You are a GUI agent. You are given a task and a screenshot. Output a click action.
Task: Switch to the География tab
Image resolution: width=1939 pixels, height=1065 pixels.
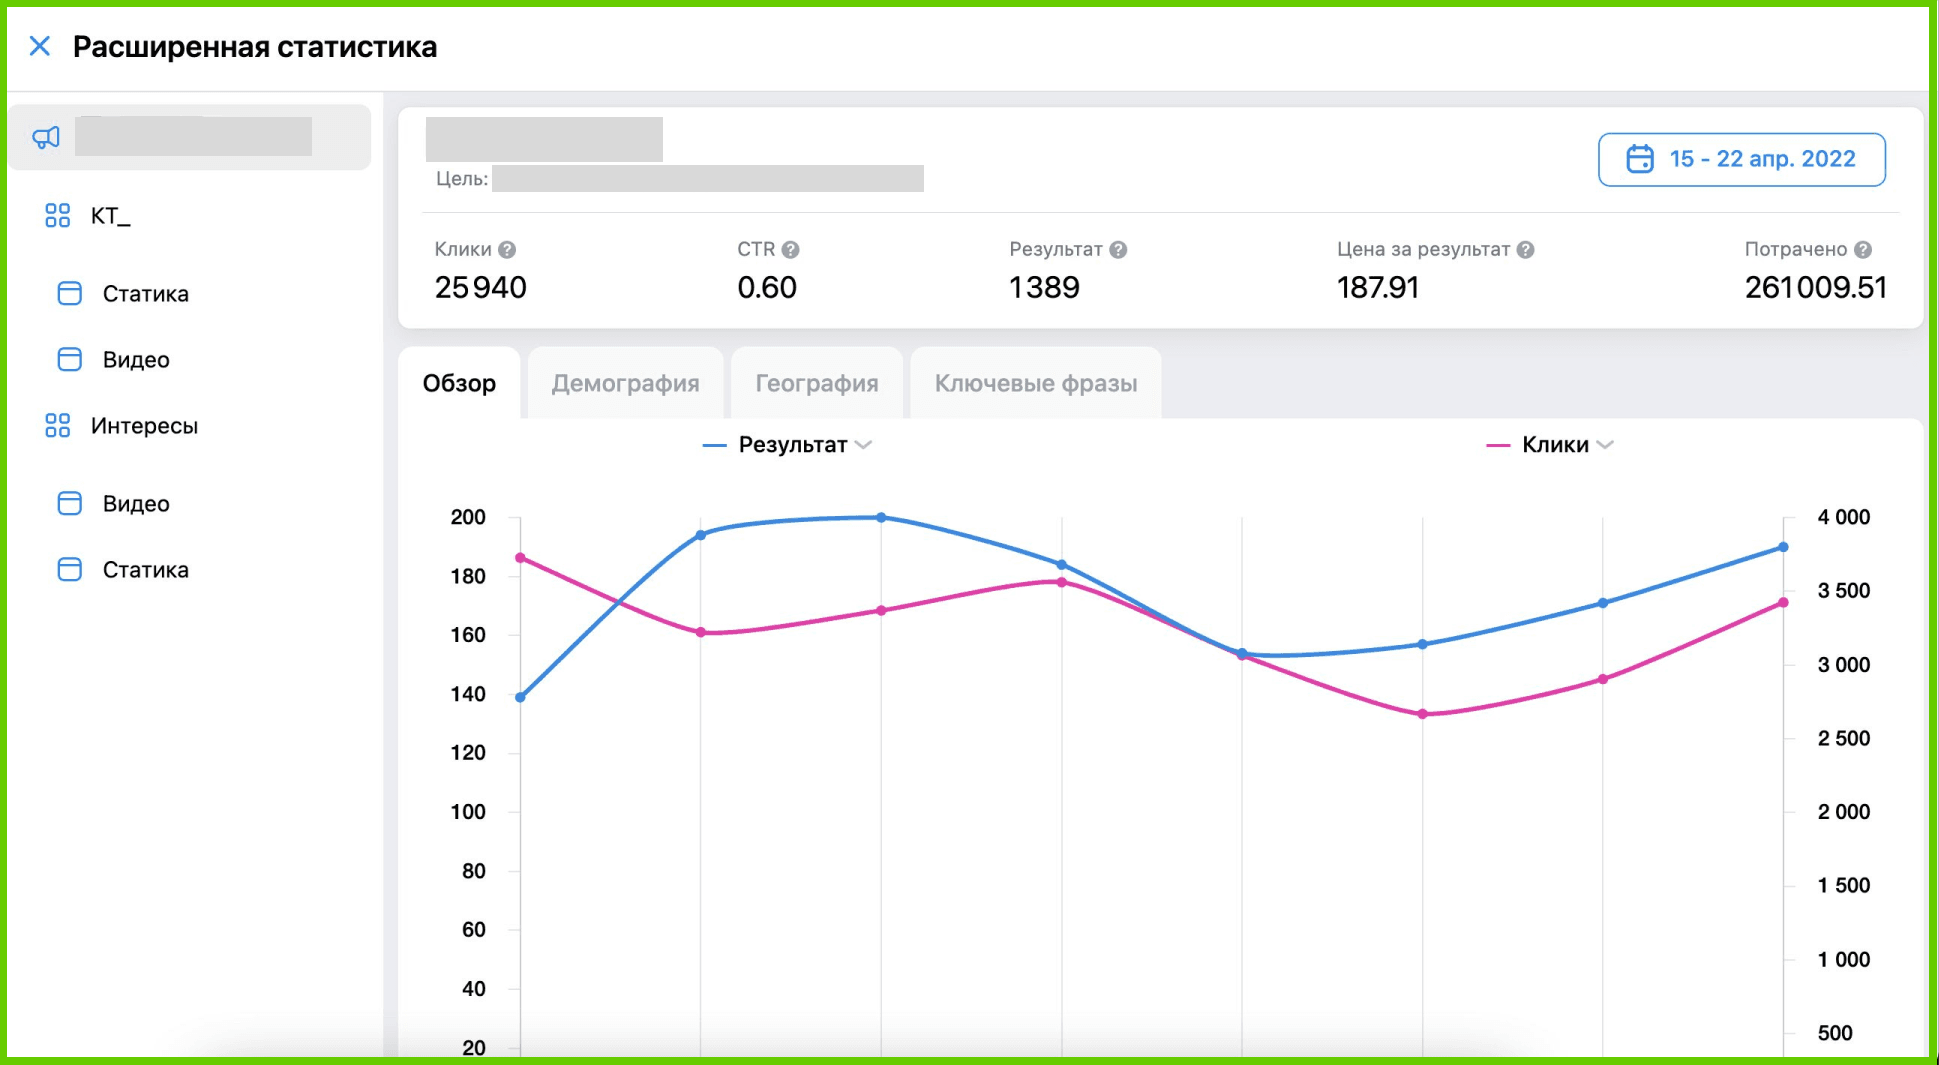[x=816, y=384]
